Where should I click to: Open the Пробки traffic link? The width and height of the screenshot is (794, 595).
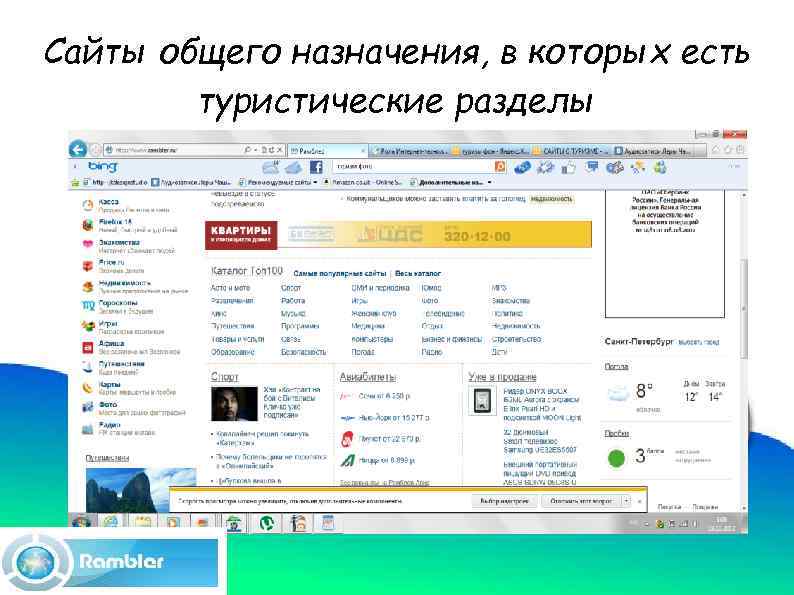click(x=616, y=433)
